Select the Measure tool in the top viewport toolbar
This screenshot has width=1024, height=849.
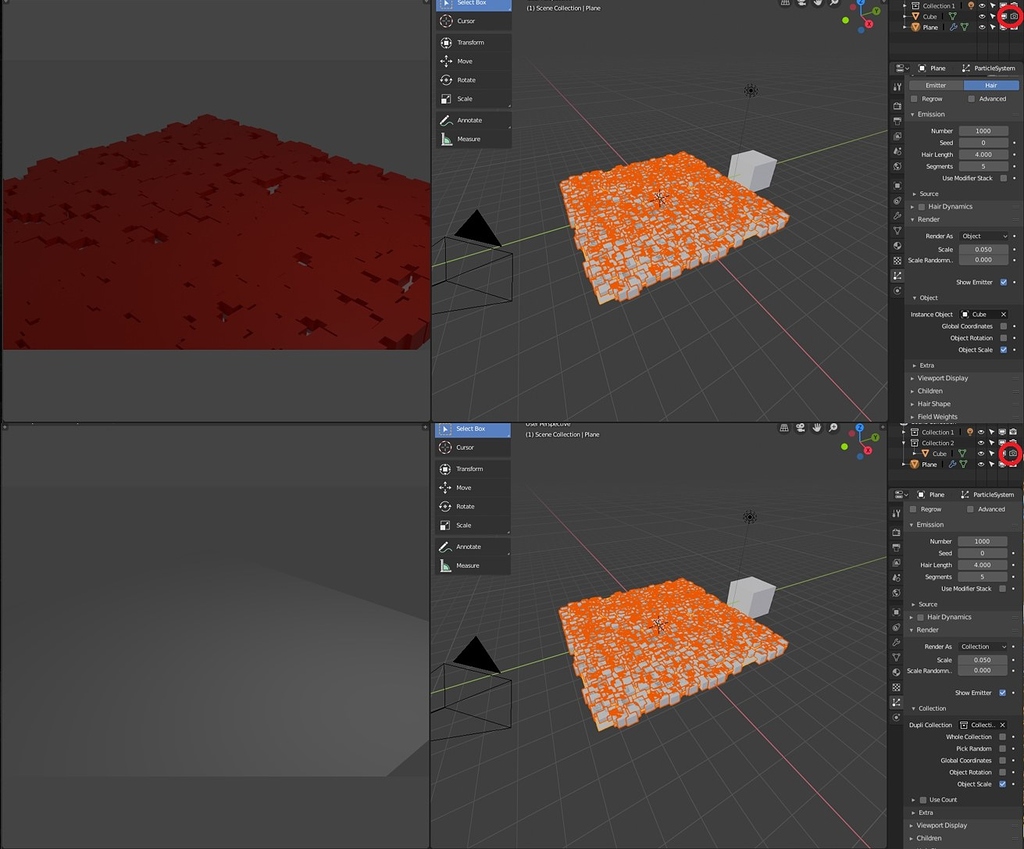coord(473,139)
